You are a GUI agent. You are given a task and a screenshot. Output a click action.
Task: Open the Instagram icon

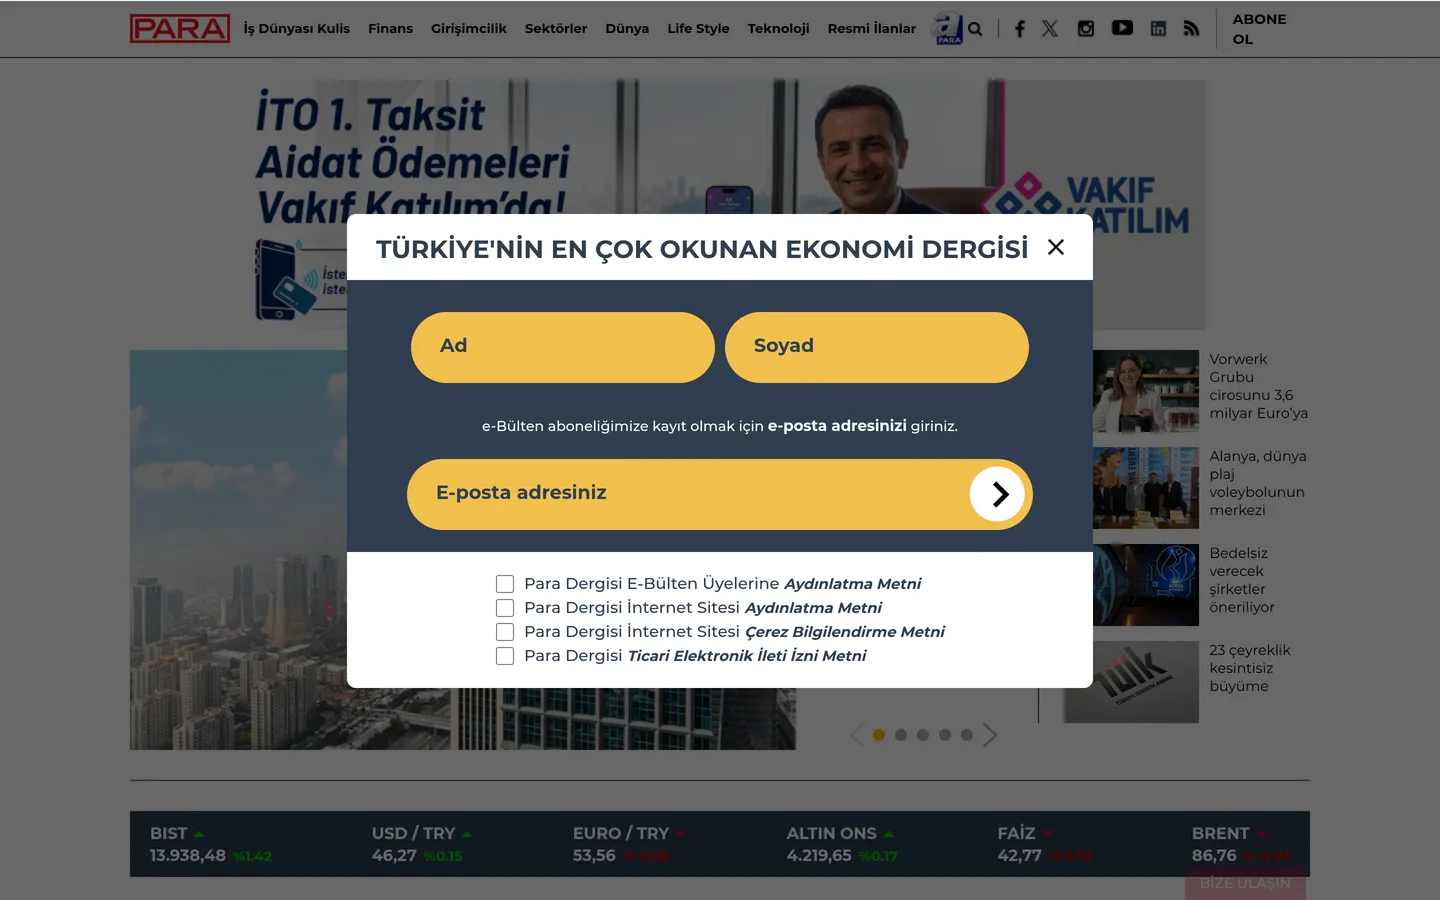[x=1086, y=29]
